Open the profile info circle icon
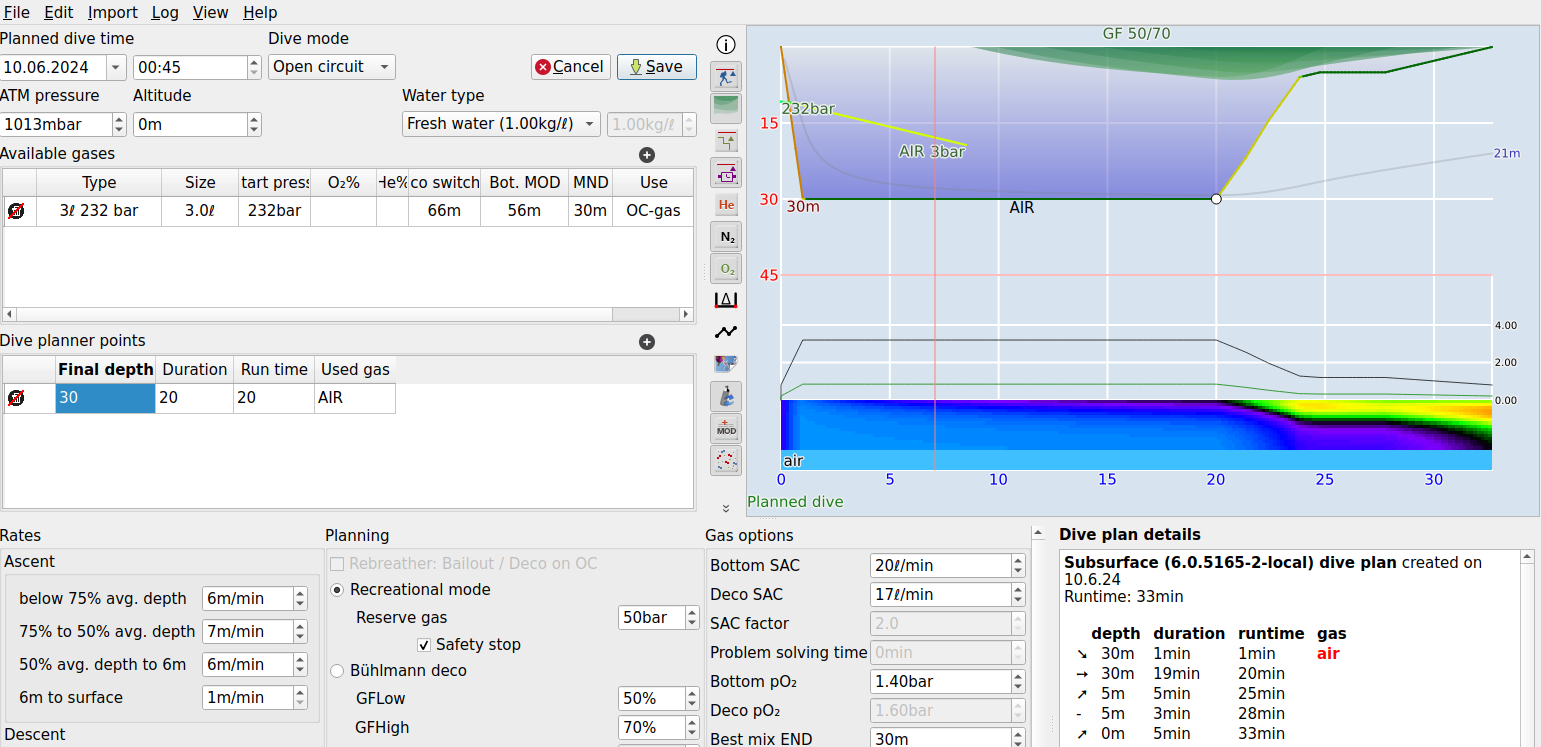This screenshot has height=747, width=1541. pos(726,44)
